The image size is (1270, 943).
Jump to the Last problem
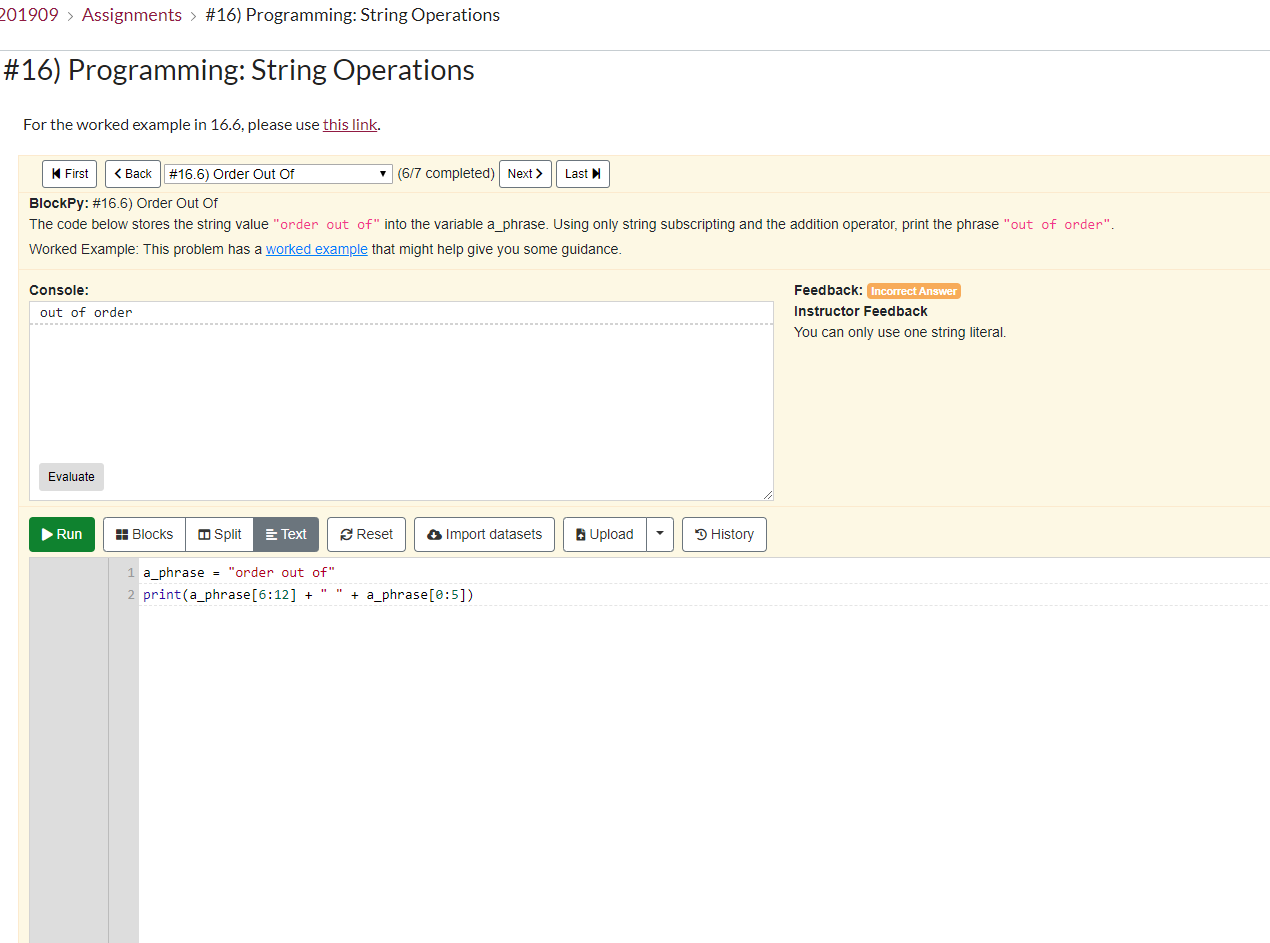tap(582, 173)
